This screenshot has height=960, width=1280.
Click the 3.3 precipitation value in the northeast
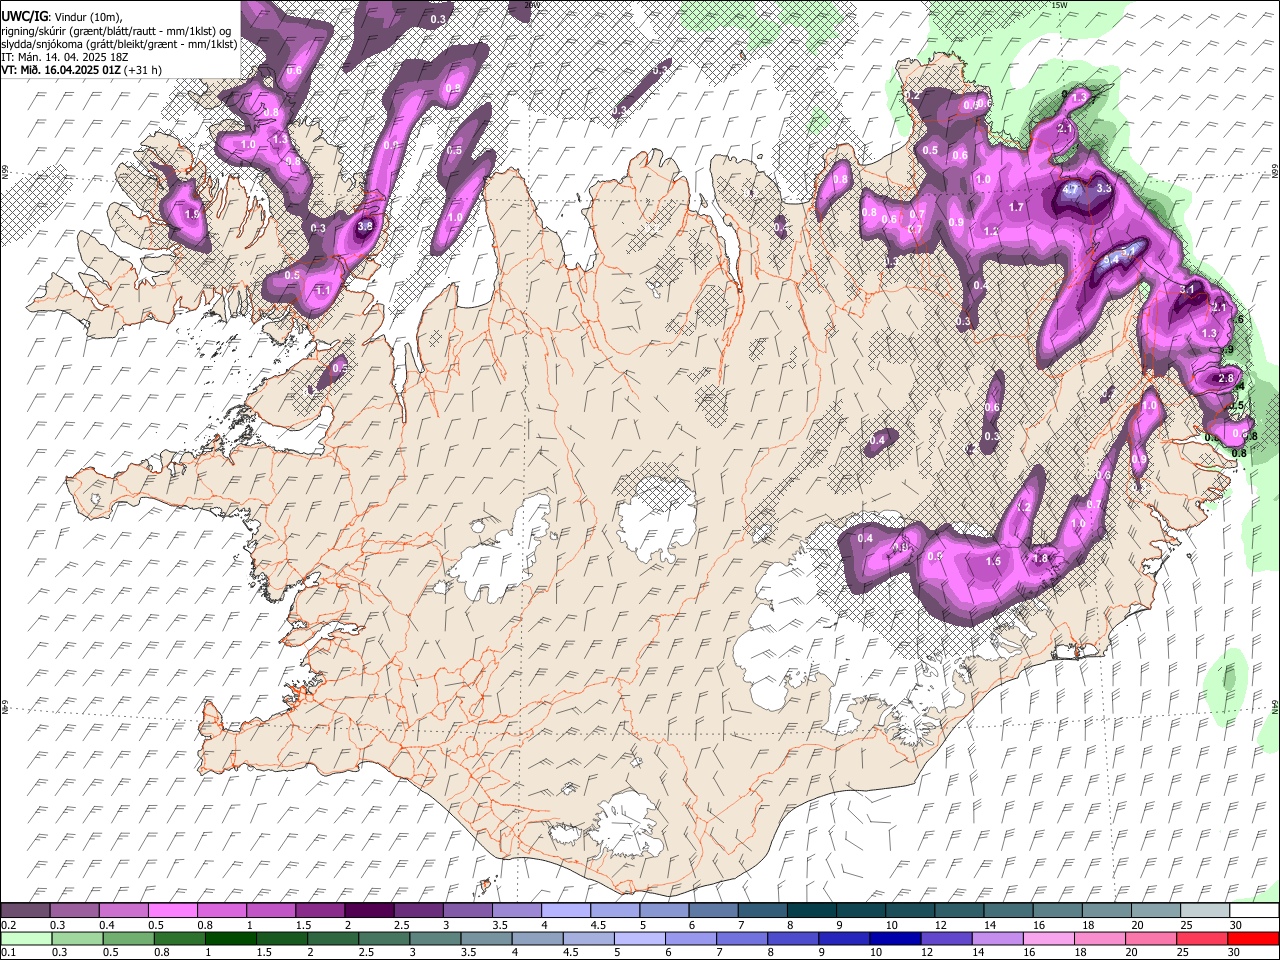1104,187
